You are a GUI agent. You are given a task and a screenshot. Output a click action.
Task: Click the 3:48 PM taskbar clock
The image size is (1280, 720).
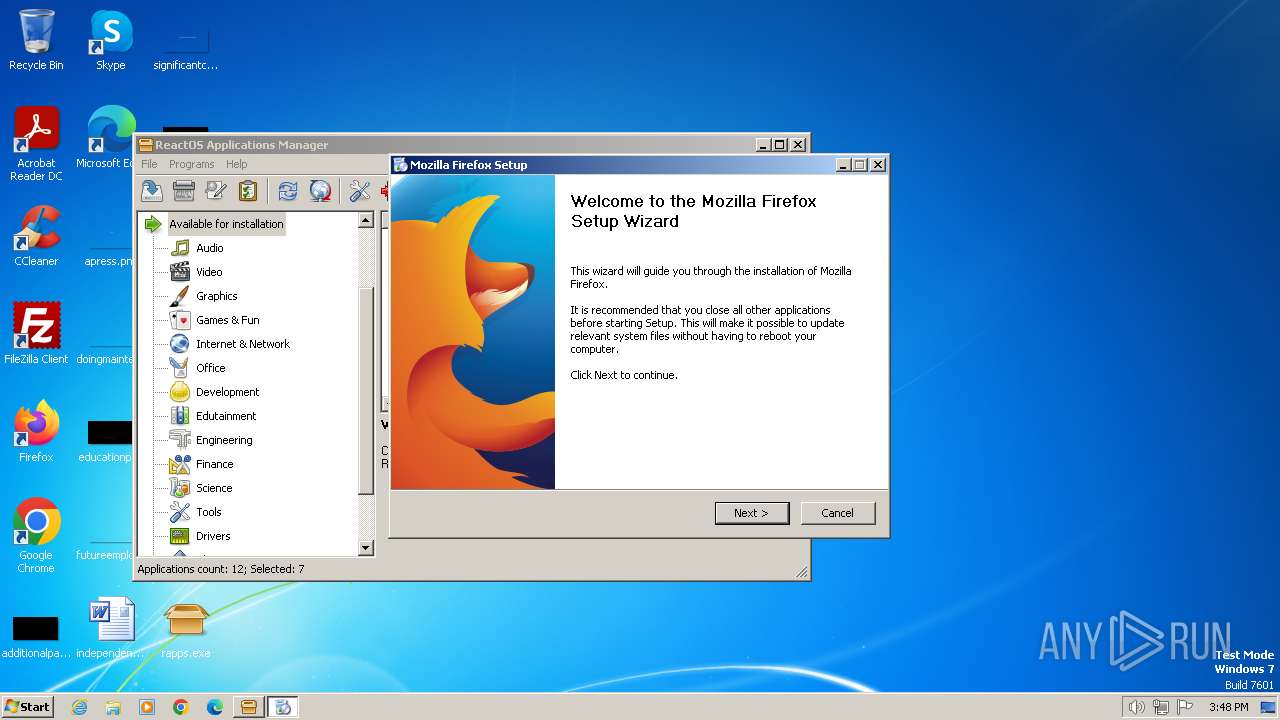pyautogui.click(x=1228, y=707)
